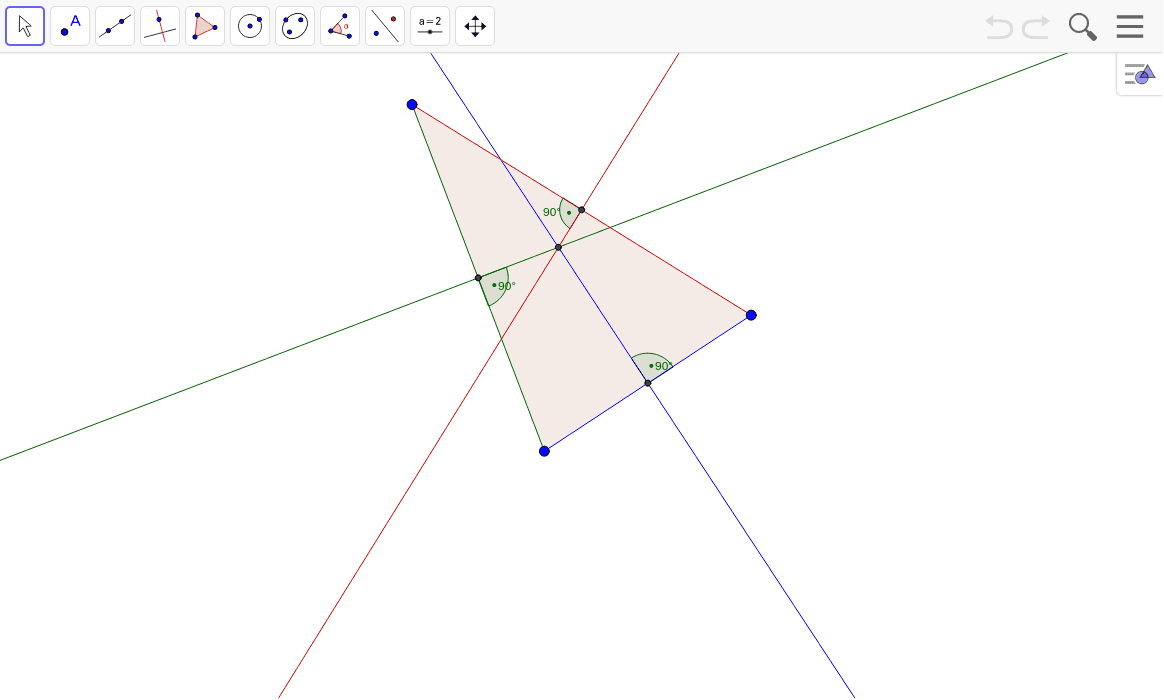Click the bottom triangle vertex point
The height and width of the screenshot is (700, 1164).
click(544, 451)
